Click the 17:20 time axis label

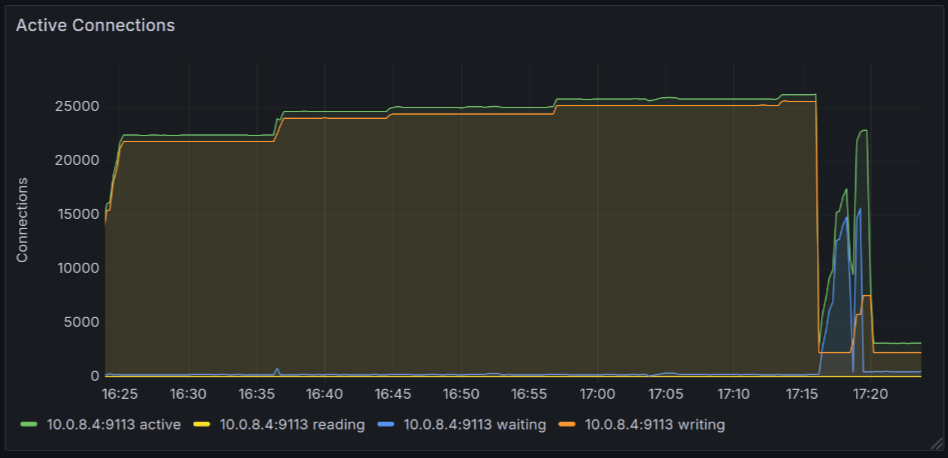pyautogui.click(x=871, y=394)
